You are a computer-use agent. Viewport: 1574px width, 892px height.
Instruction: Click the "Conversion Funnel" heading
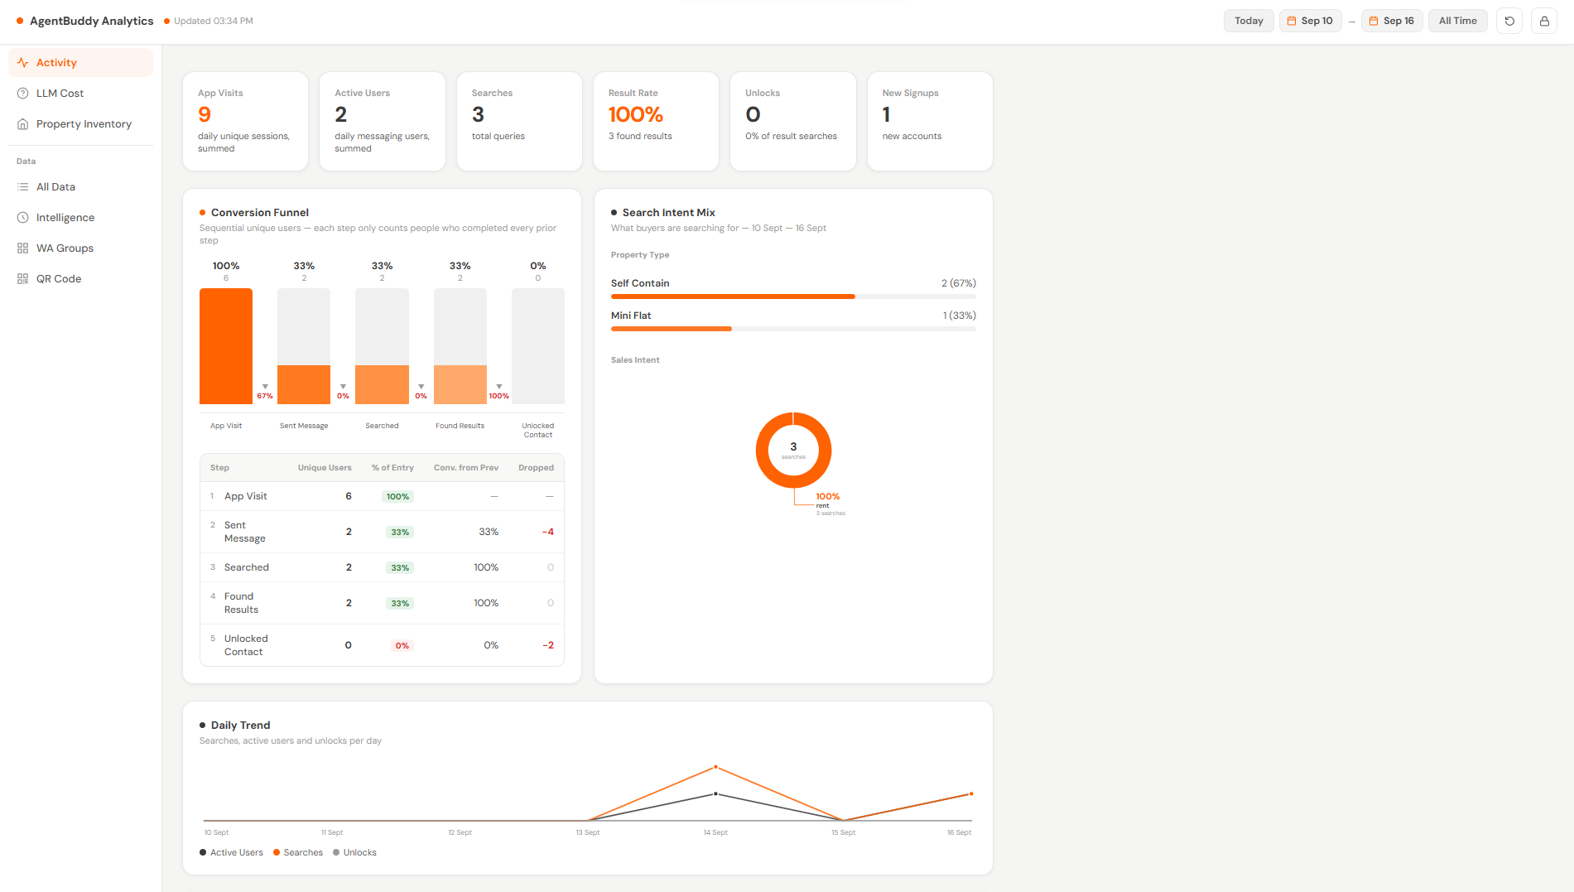coord(260,213)
